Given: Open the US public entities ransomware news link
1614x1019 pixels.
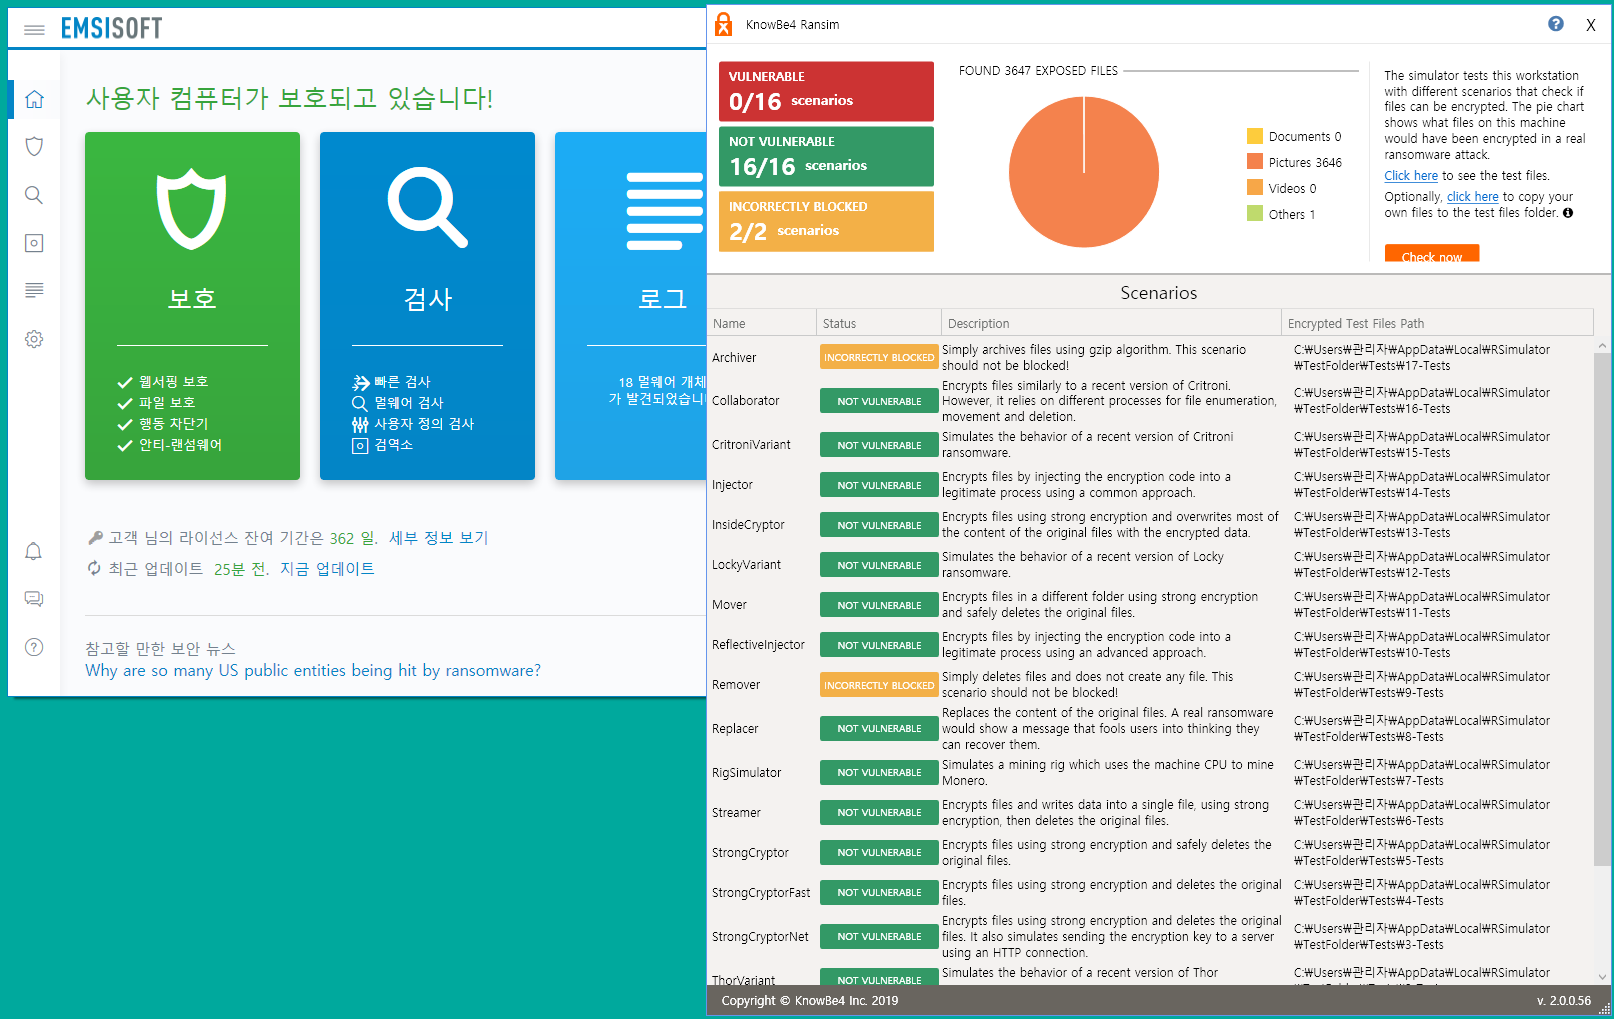Looking at the screenshot, I should tap(313, 670).
